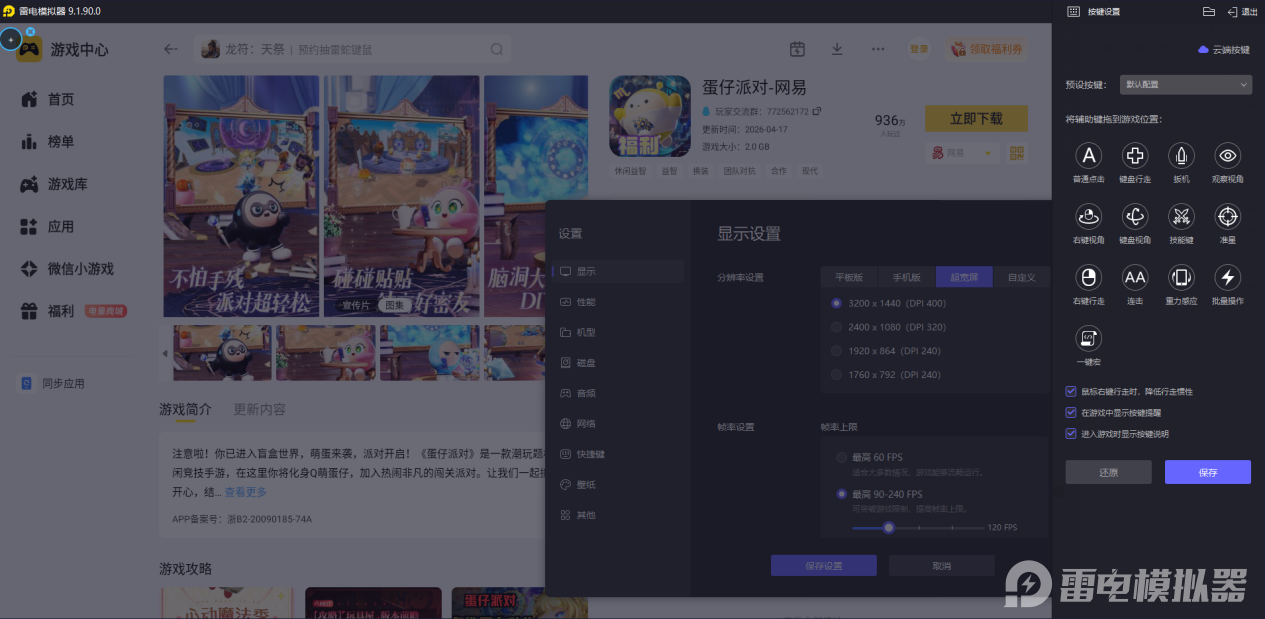
Task: Select the 观察视角 eye key icon
Action: [x=1228, y=155]
